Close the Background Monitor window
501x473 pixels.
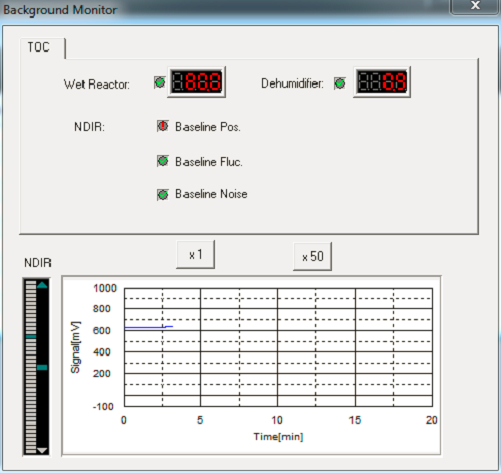[475, 6]
